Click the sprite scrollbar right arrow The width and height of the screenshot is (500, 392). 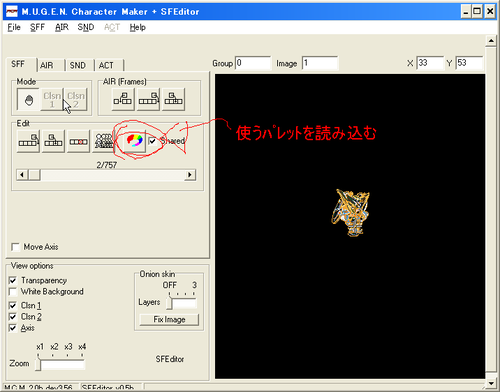coord(190,175)
